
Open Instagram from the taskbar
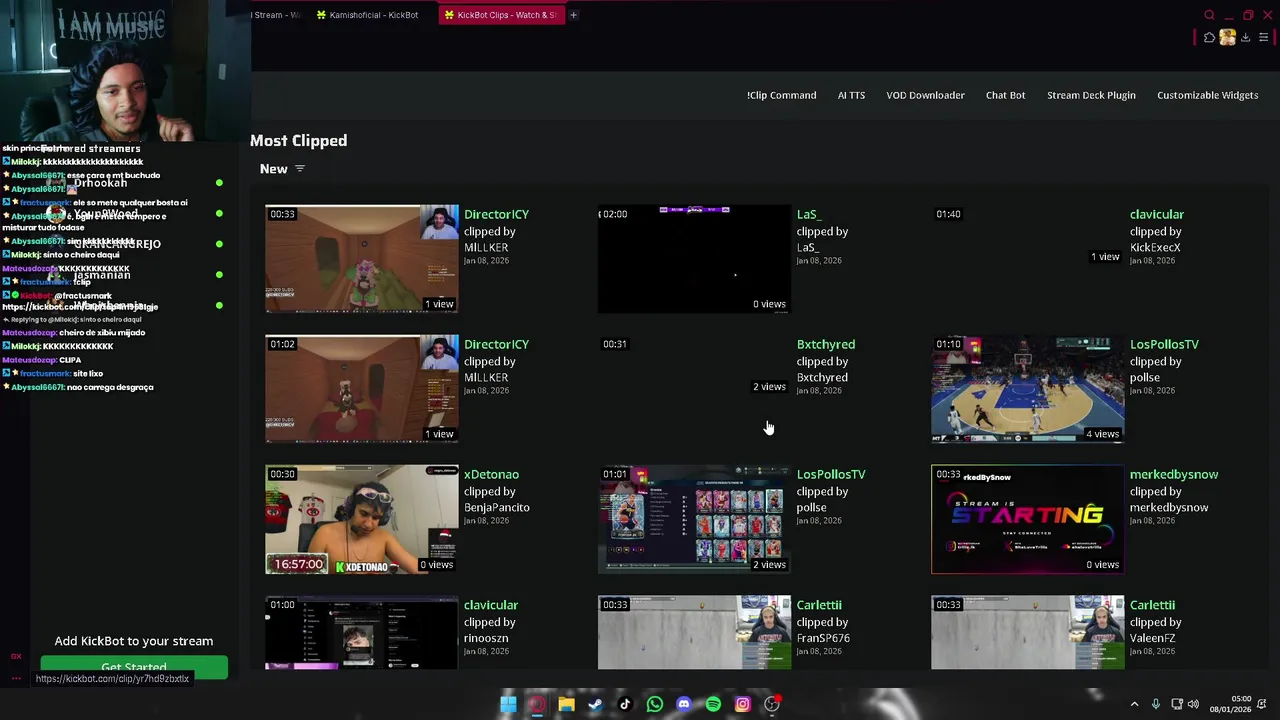point(742,704)
